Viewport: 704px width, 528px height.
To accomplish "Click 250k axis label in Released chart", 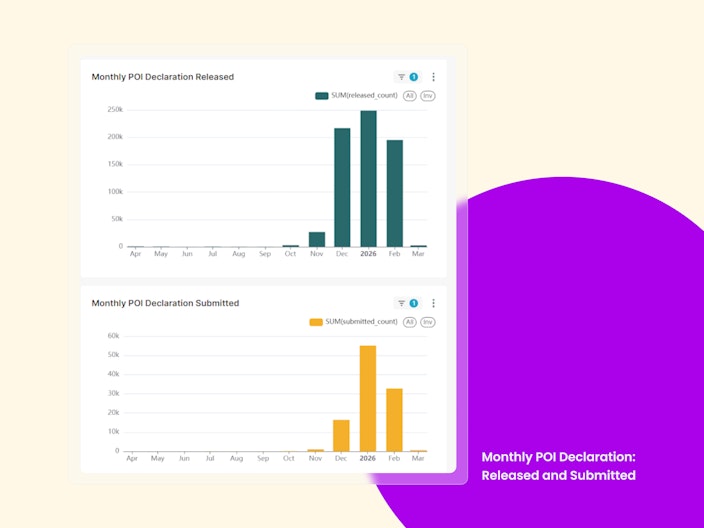I will pos(115,110).
